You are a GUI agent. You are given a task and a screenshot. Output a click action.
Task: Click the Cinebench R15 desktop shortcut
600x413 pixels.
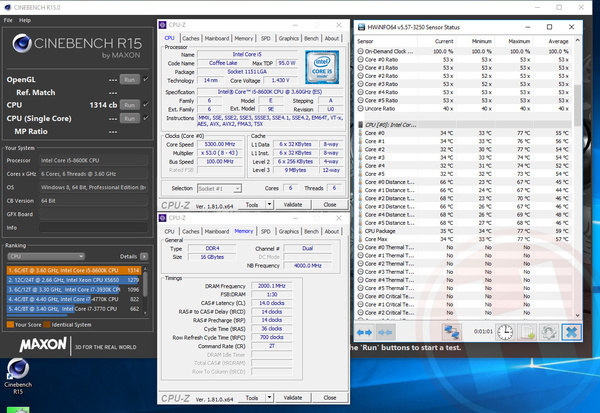[x=18, y=376]
